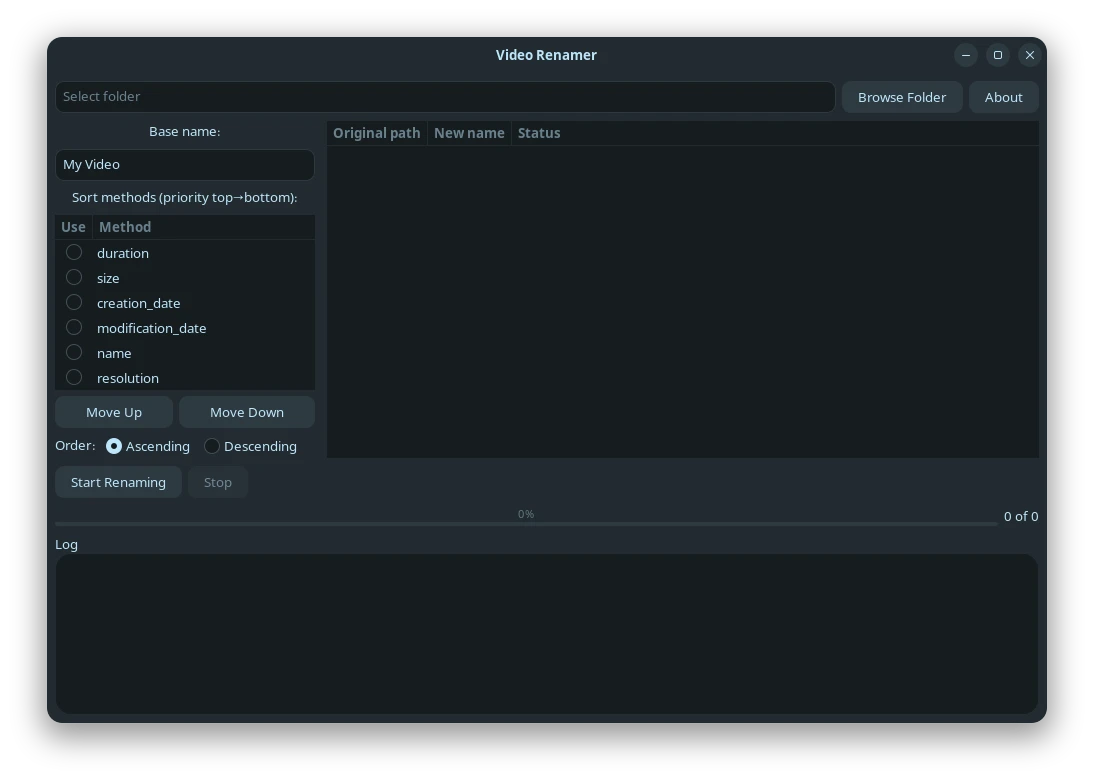This screenshot has width=1094, height=780.
Task: Enable the modification_date sort method
Action: (74, 327)
